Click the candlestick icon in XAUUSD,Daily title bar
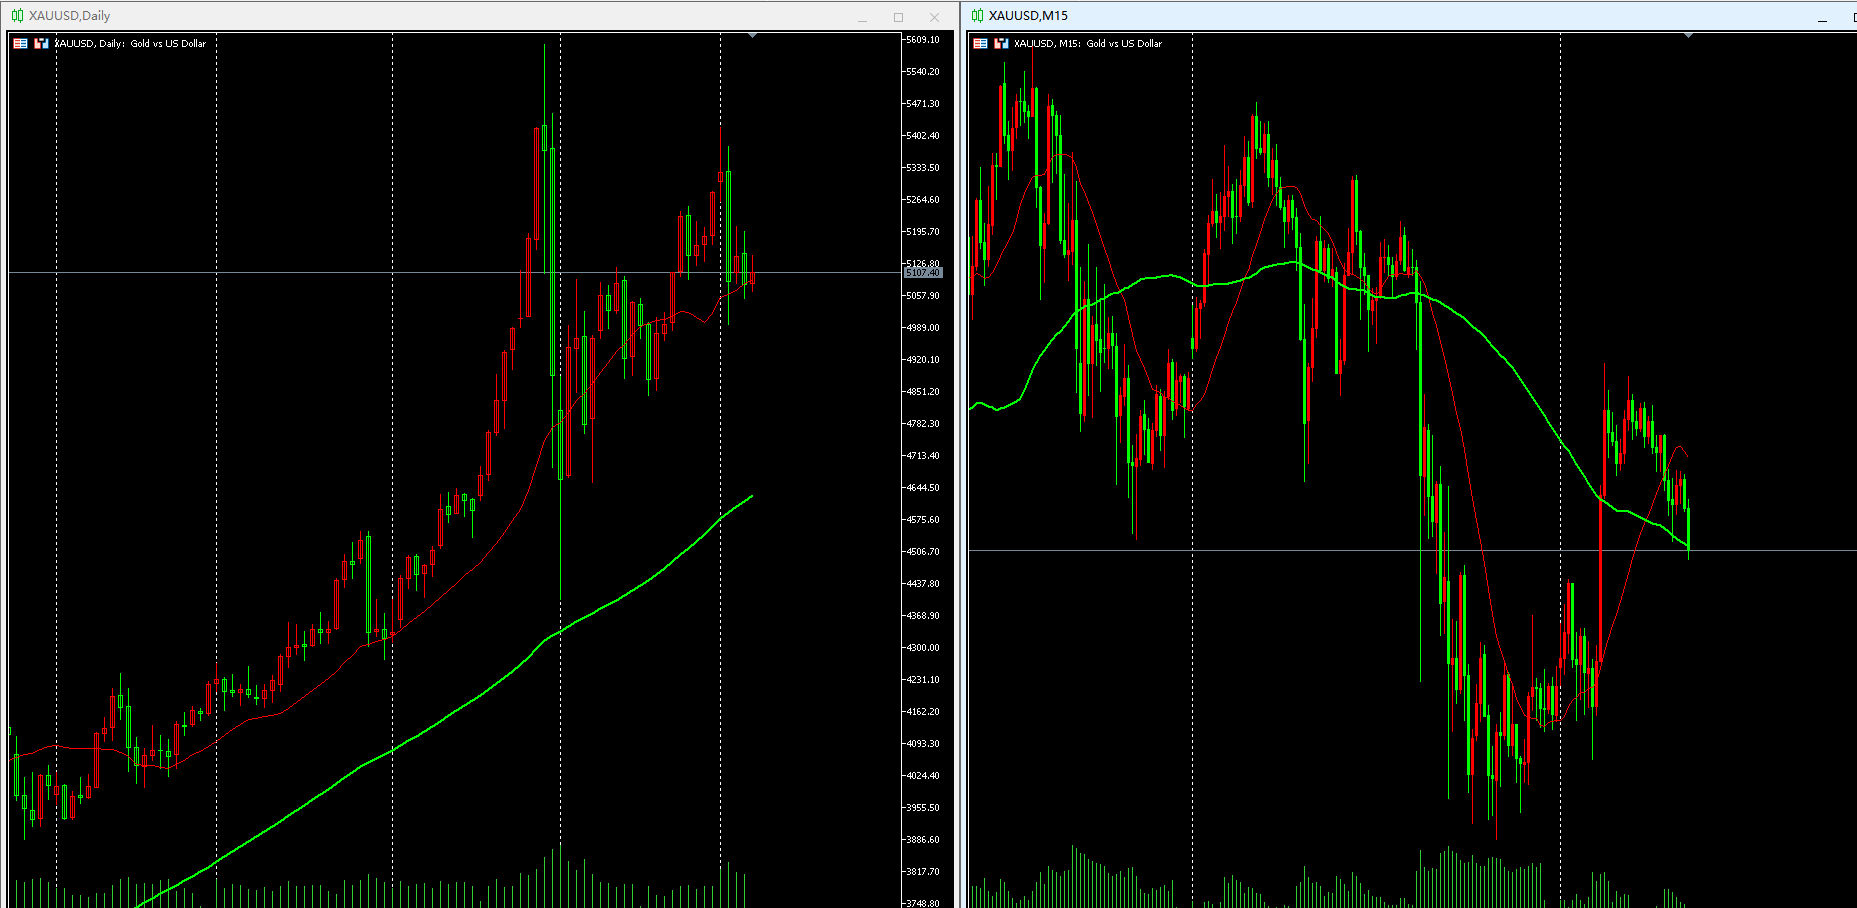 (17, 16)
